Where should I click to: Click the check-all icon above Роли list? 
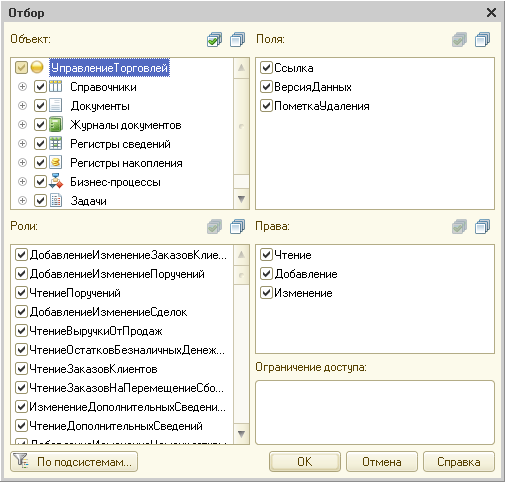pos(214,227)
